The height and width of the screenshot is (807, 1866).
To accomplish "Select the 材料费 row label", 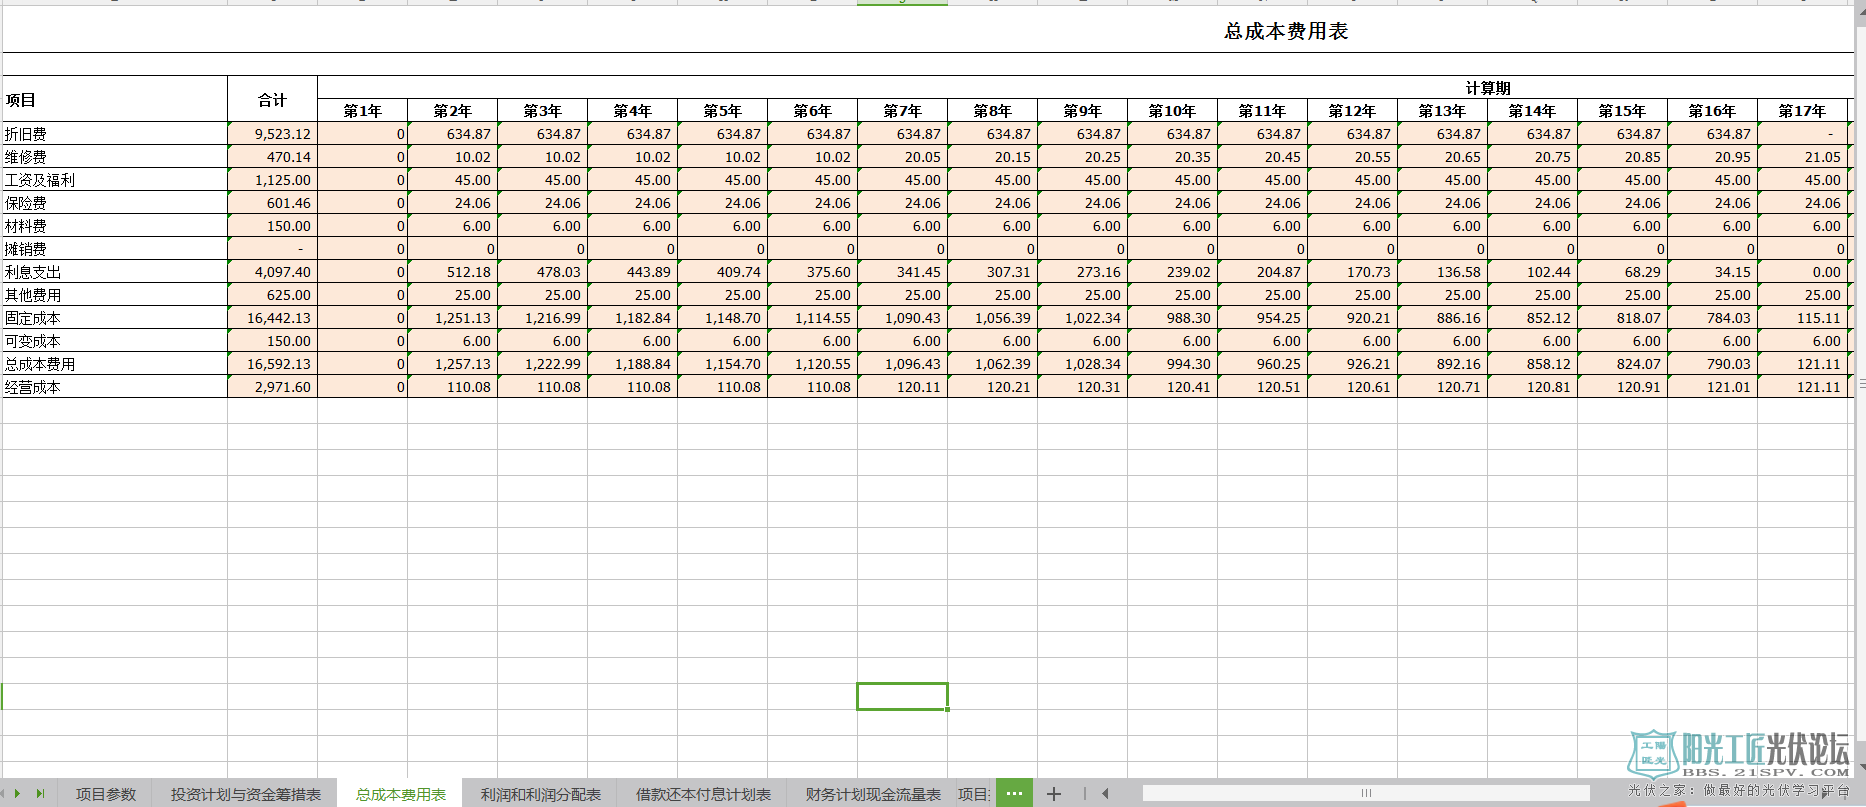I will click(x=115, y=226).
